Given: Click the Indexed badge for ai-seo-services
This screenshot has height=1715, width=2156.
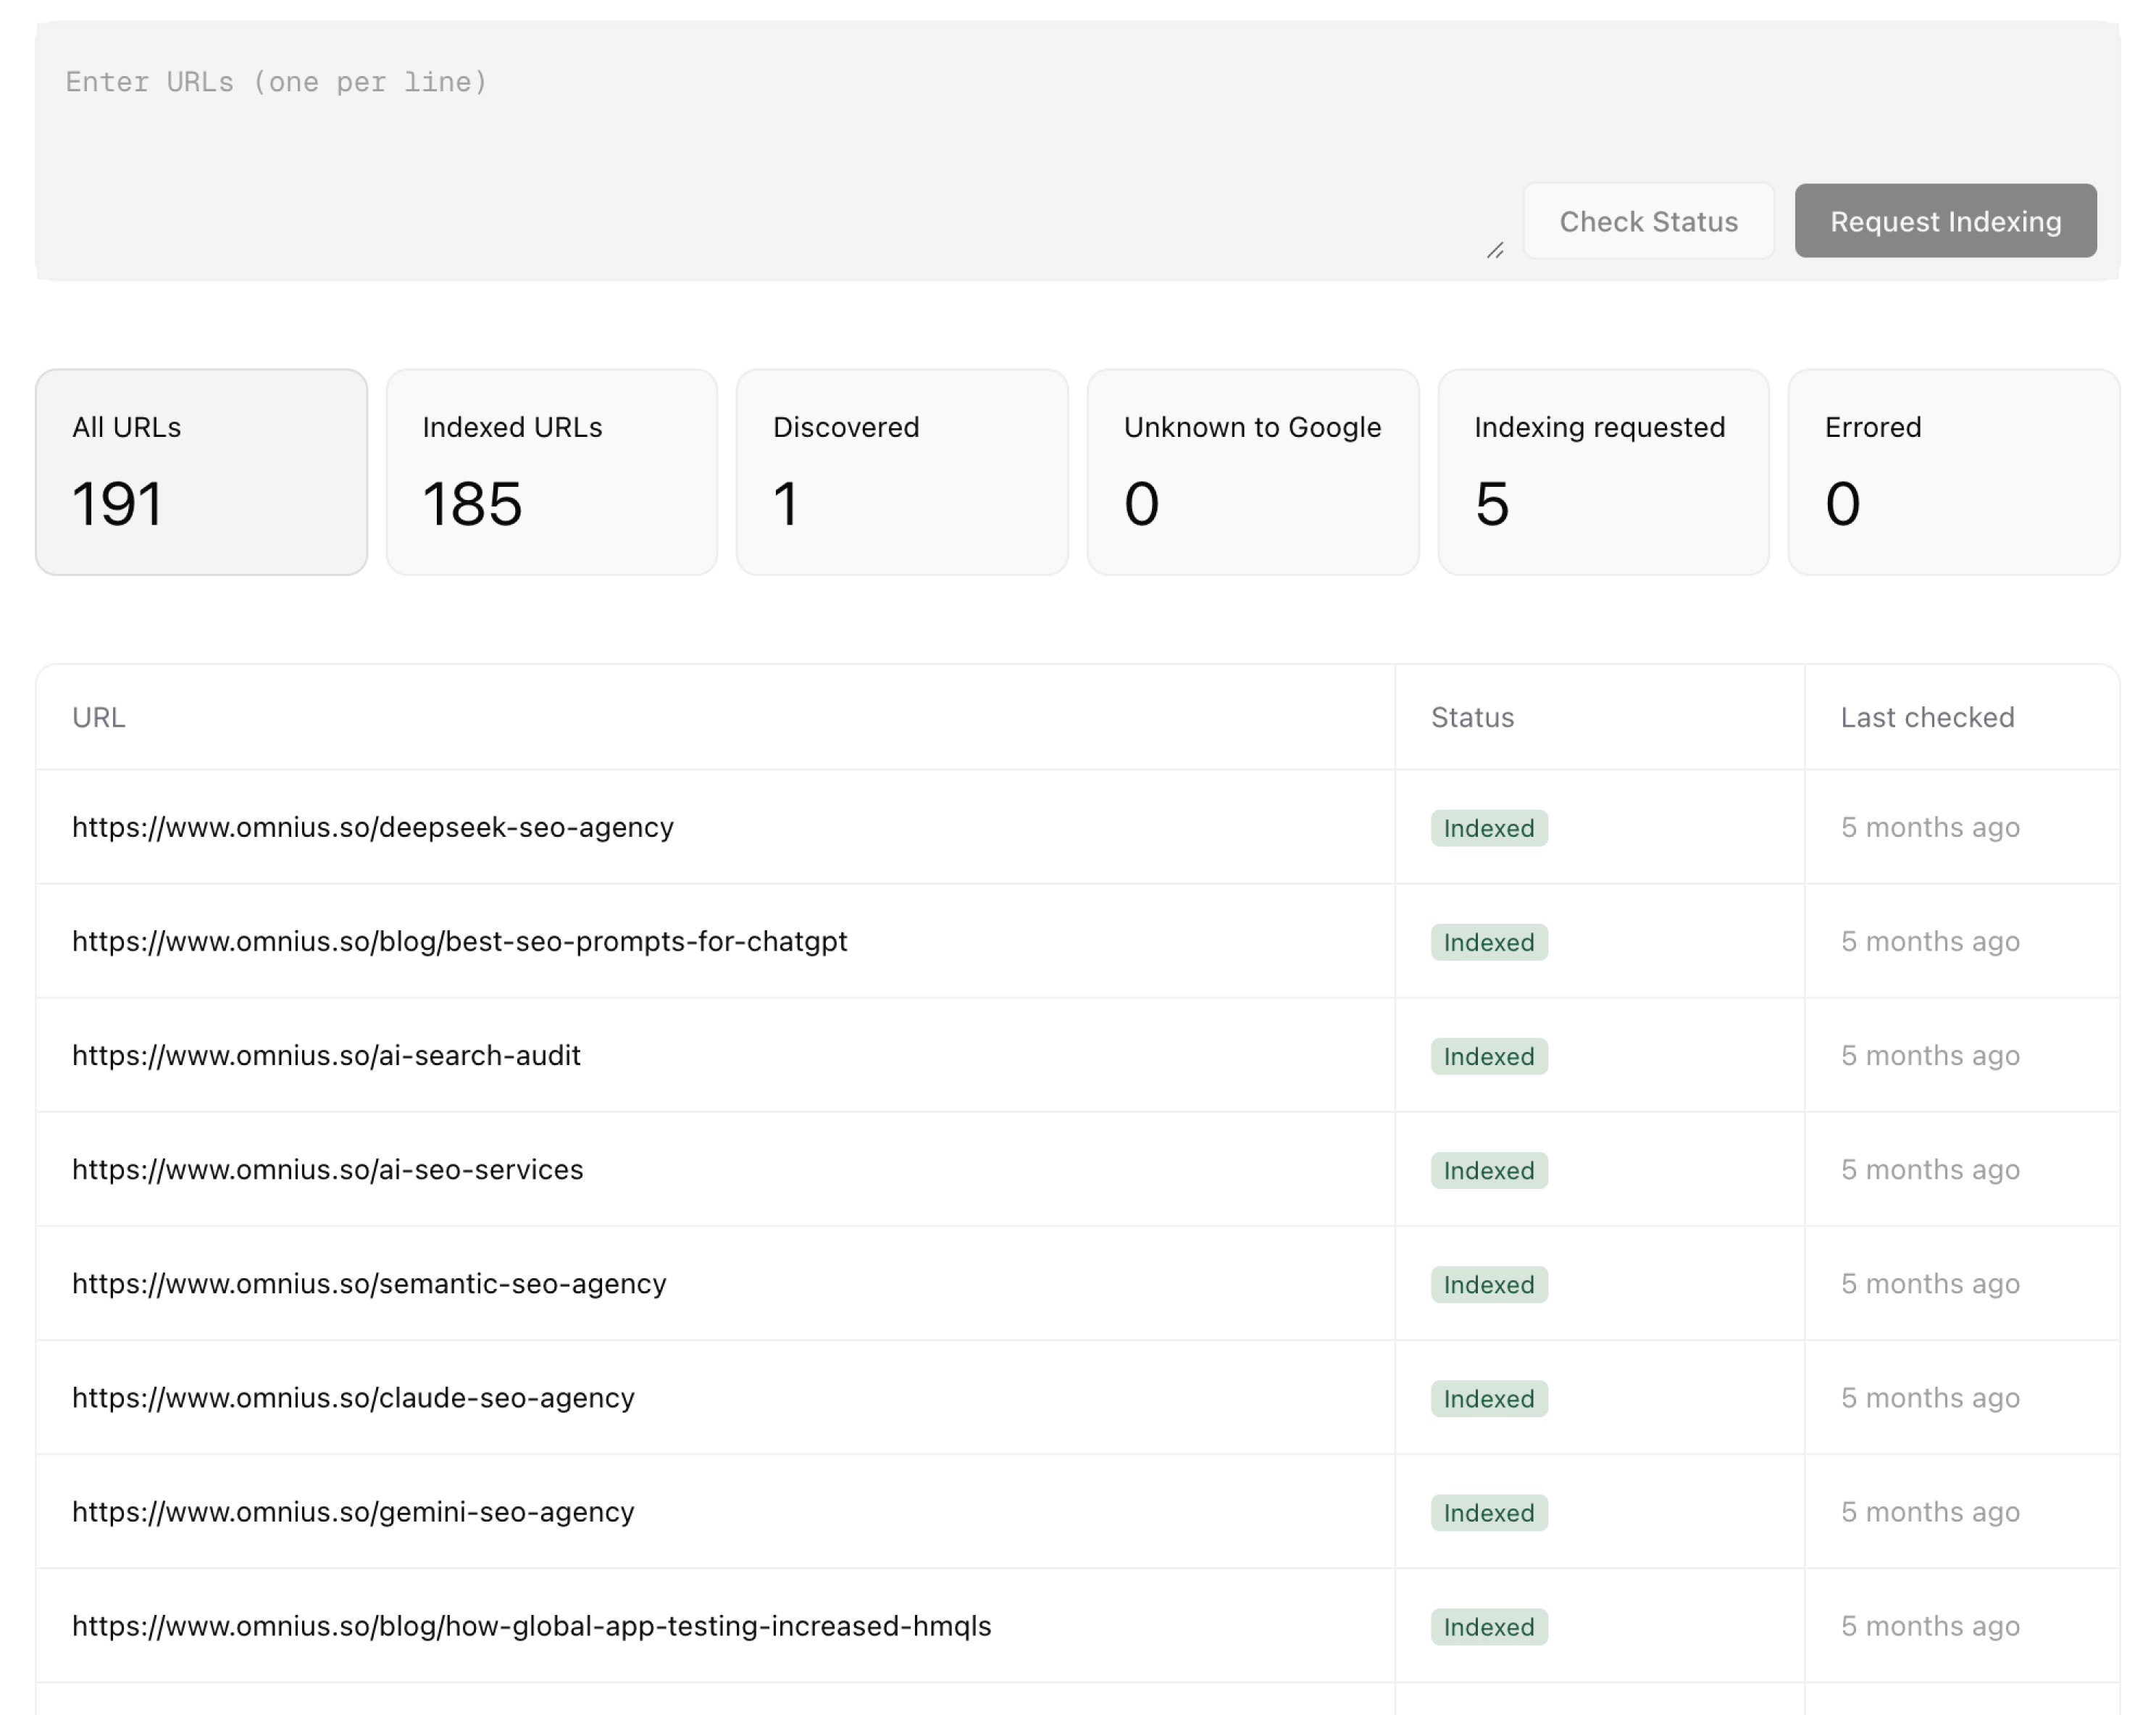Looking at the screenshot, I should (1488, 1170).
